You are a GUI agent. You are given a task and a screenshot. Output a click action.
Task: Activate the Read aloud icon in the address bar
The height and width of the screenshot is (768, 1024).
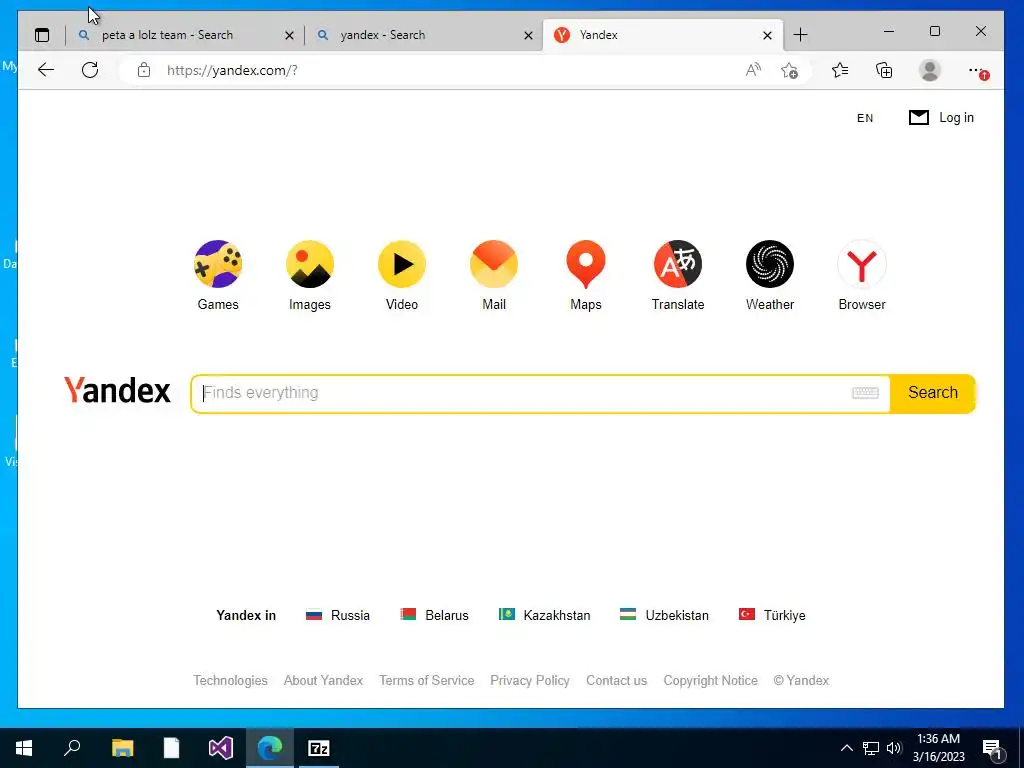click(753, 70)
